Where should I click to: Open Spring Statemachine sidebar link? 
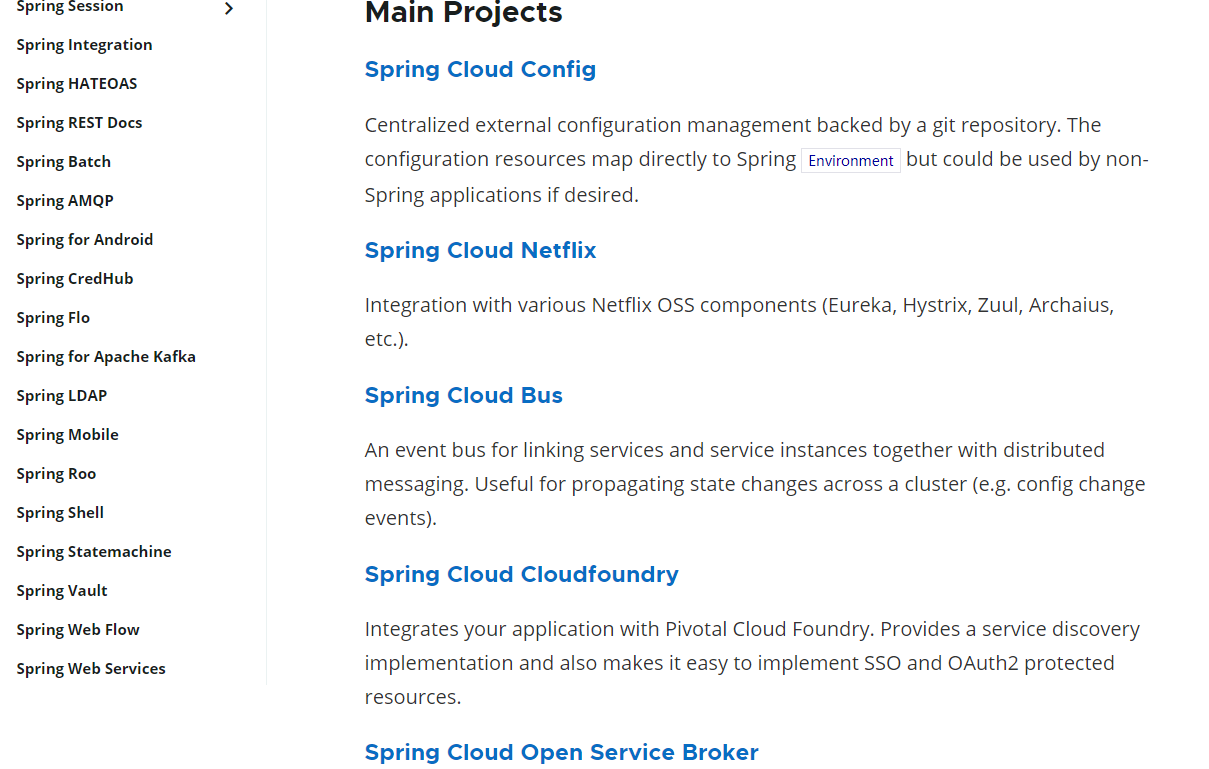tap(94, 552)
